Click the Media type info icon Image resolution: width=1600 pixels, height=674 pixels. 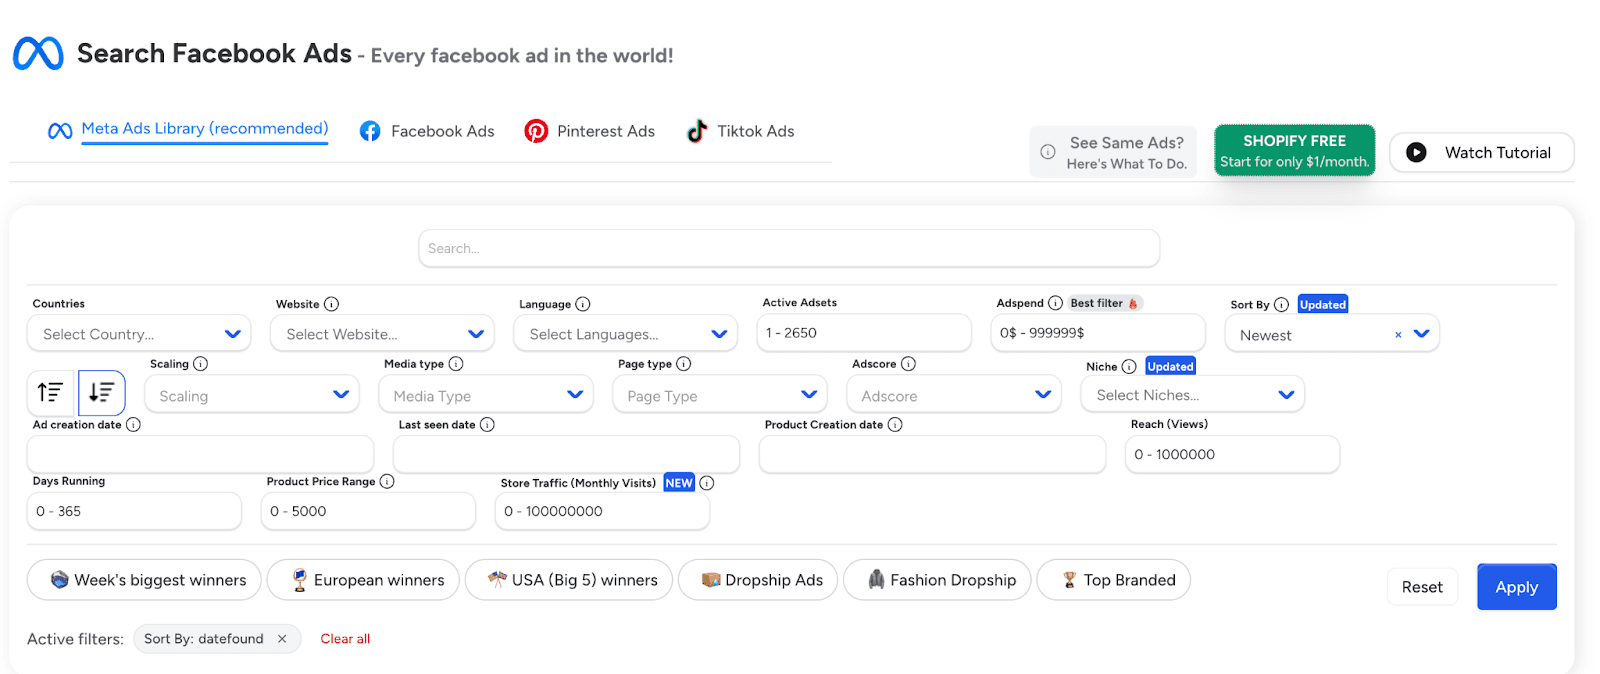click(x=456, y=364)
